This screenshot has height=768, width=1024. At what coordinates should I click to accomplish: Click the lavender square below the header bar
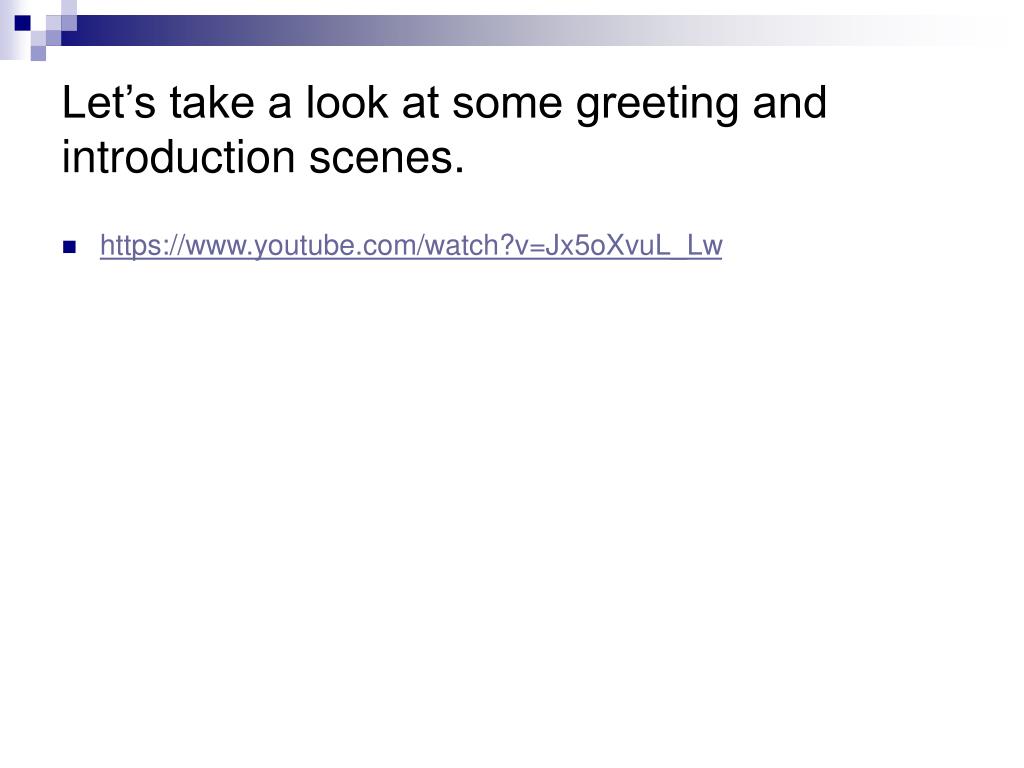pyautogui.click(x=38, y=53)
